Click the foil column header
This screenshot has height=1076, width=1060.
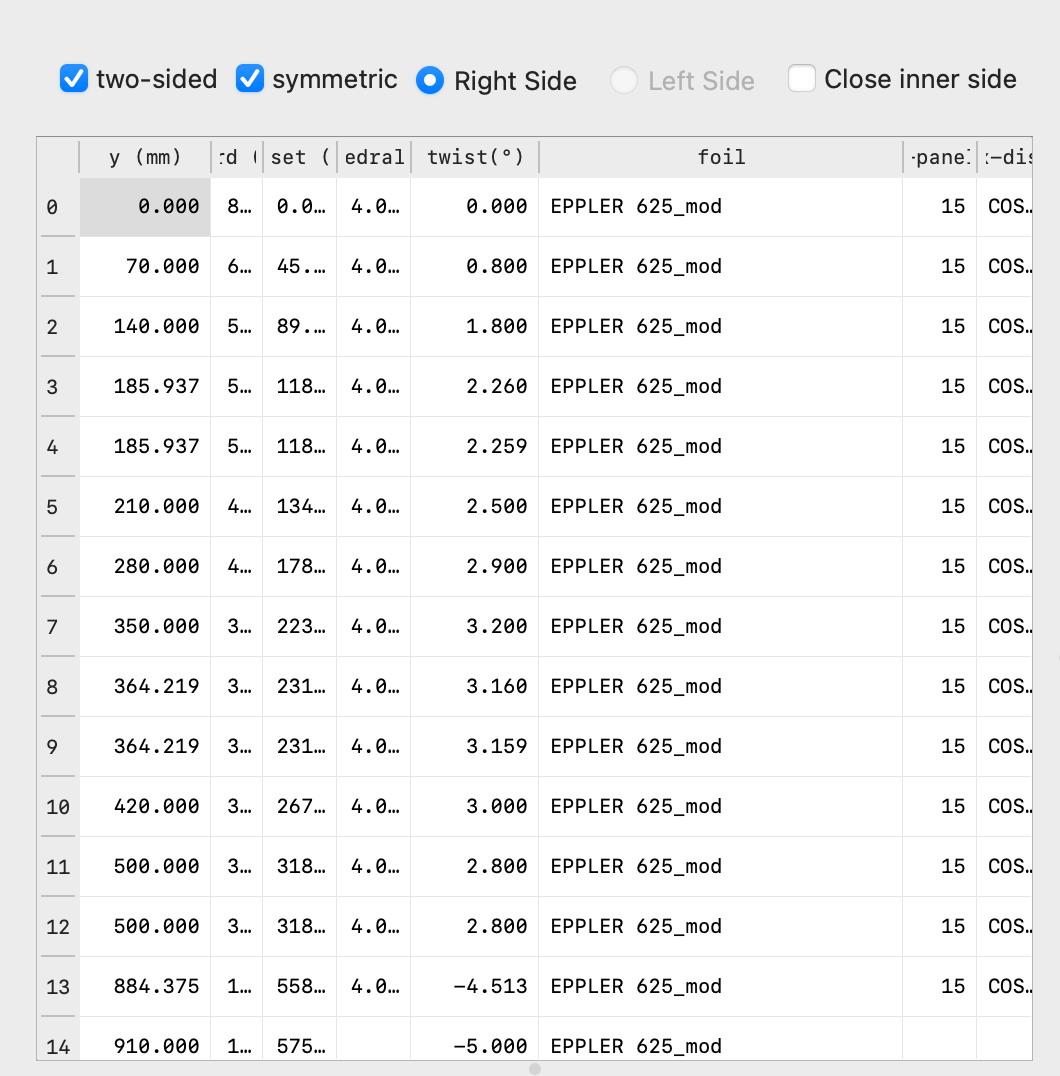point(721,157)
